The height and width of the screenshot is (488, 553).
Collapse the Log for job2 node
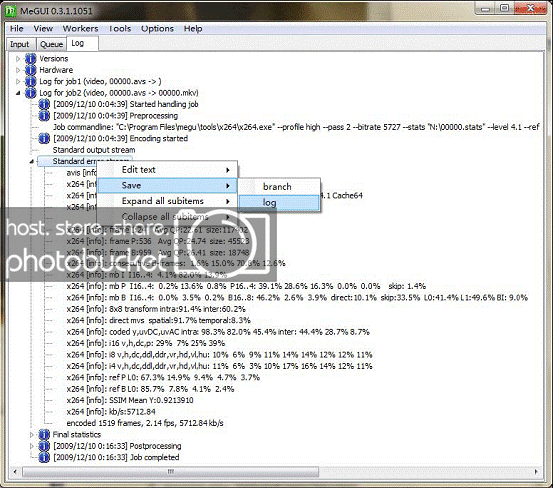coord(18,93)
